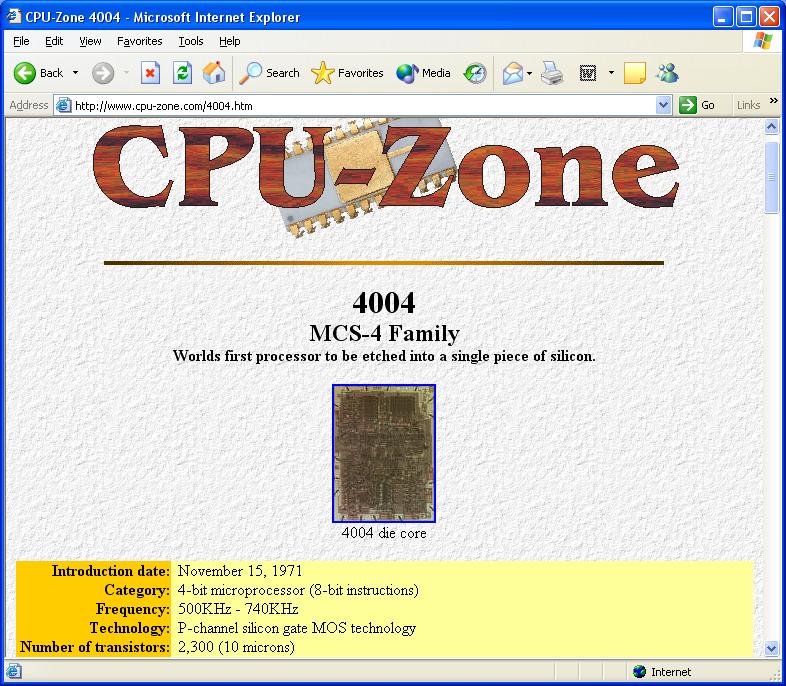Image resolution: width=786 pixels, height=686 pixels.
Task: Click the 'Introduction date:' label
Action: (x=111, y=571)
